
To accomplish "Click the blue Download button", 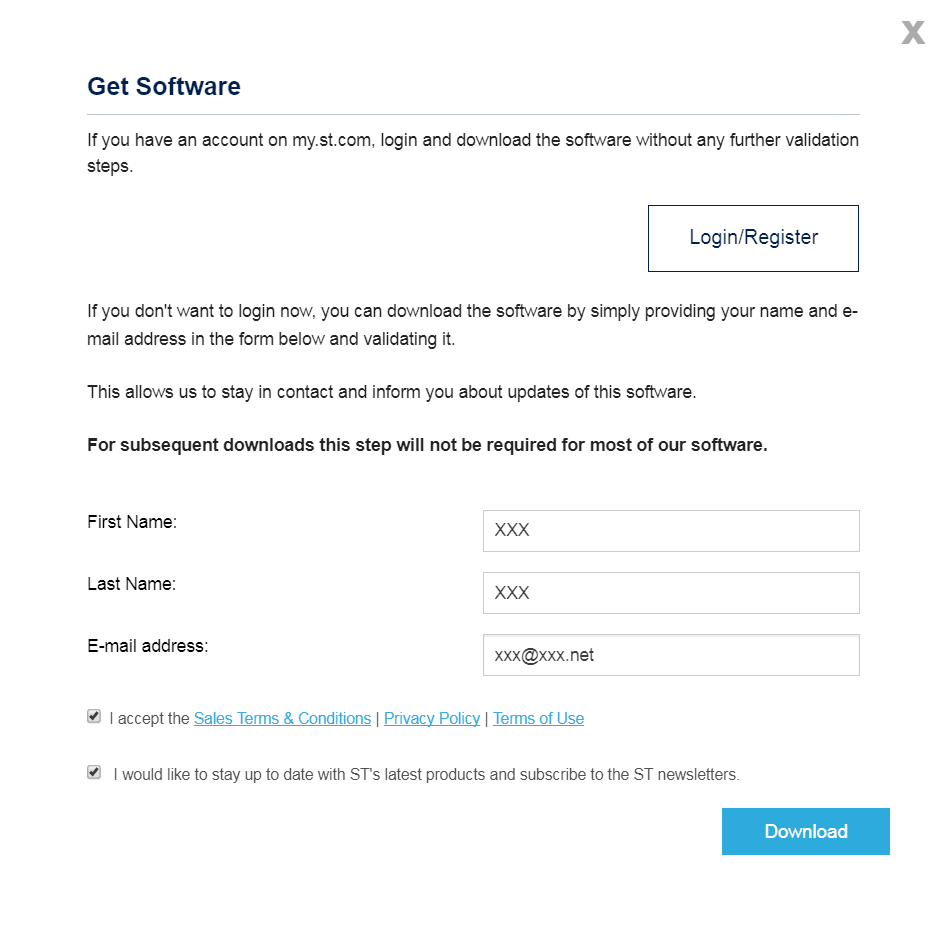I will point(806,831).
